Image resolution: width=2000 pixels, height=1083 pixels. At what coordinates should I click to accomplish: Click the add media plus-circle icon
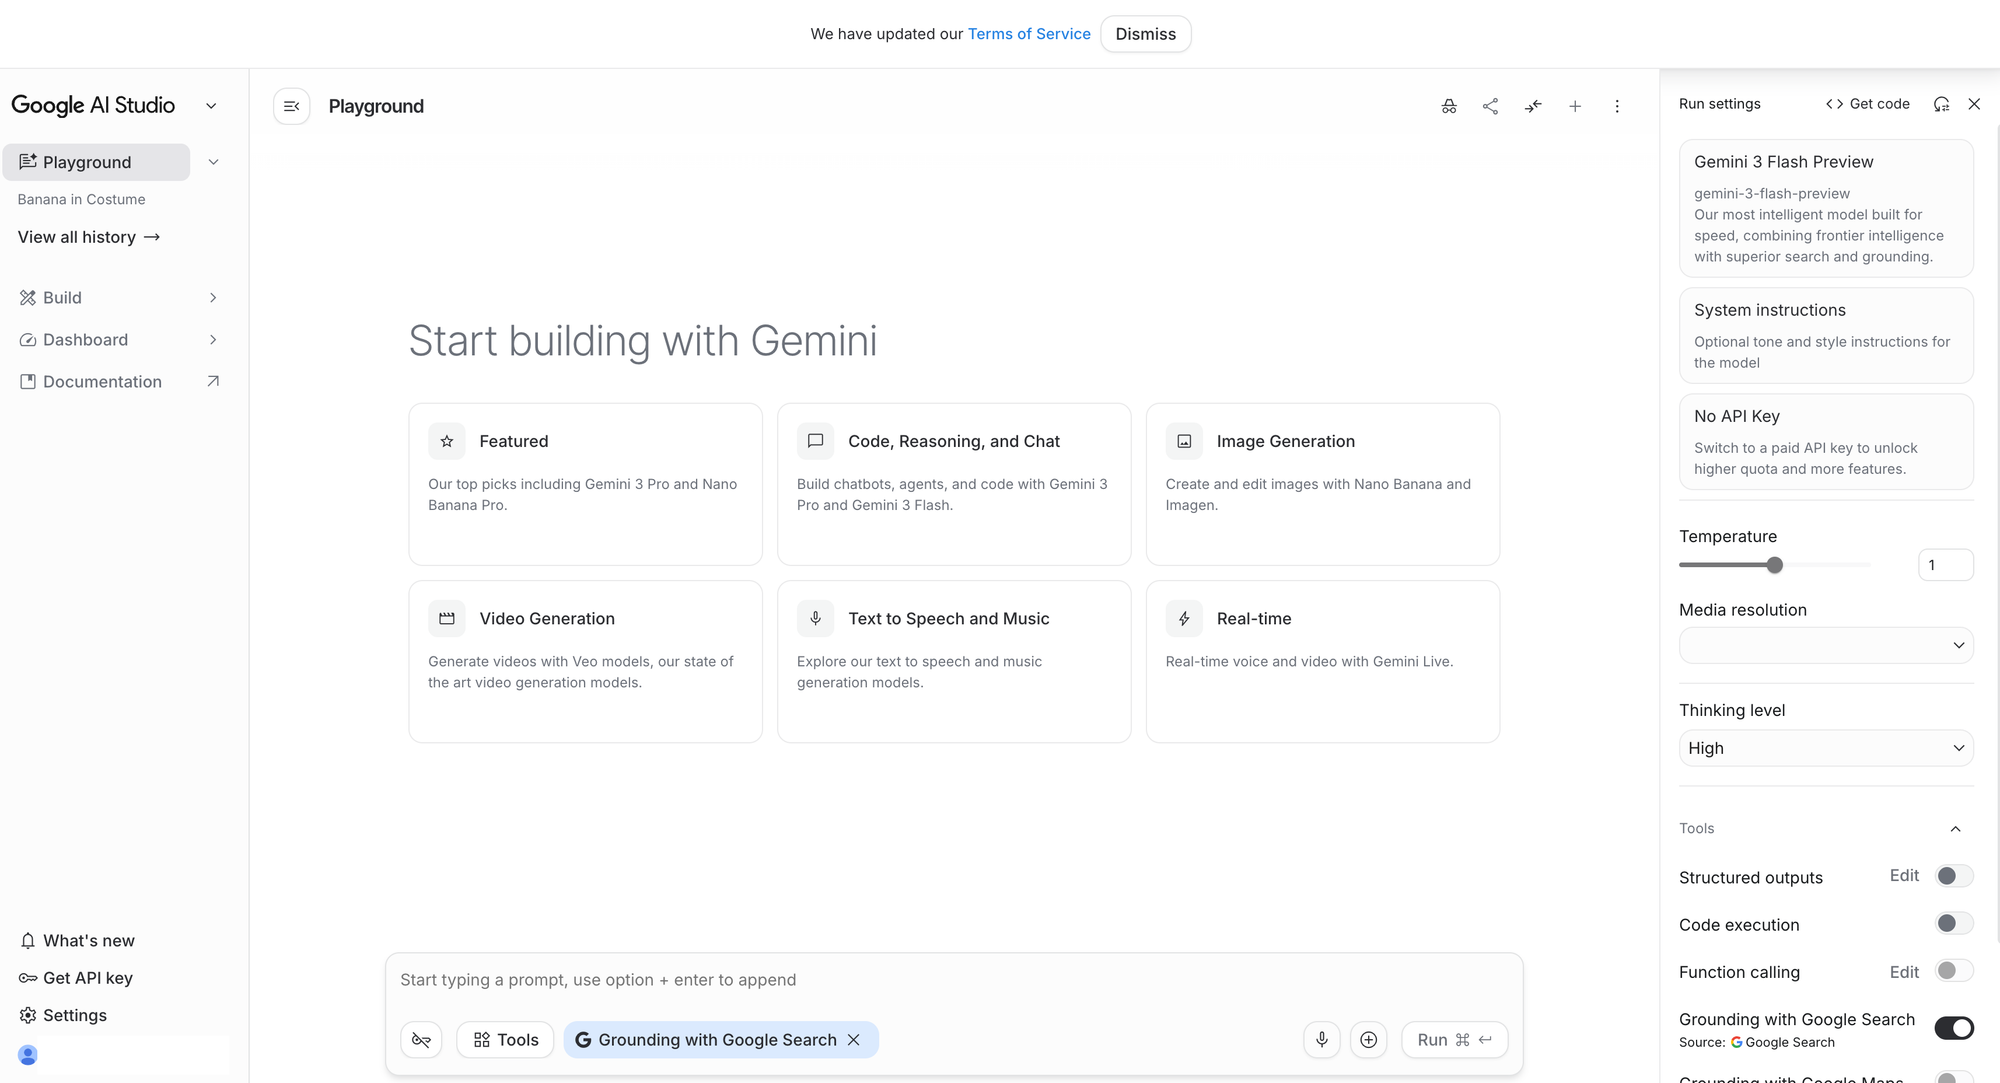click(x=1369, y=1040)
